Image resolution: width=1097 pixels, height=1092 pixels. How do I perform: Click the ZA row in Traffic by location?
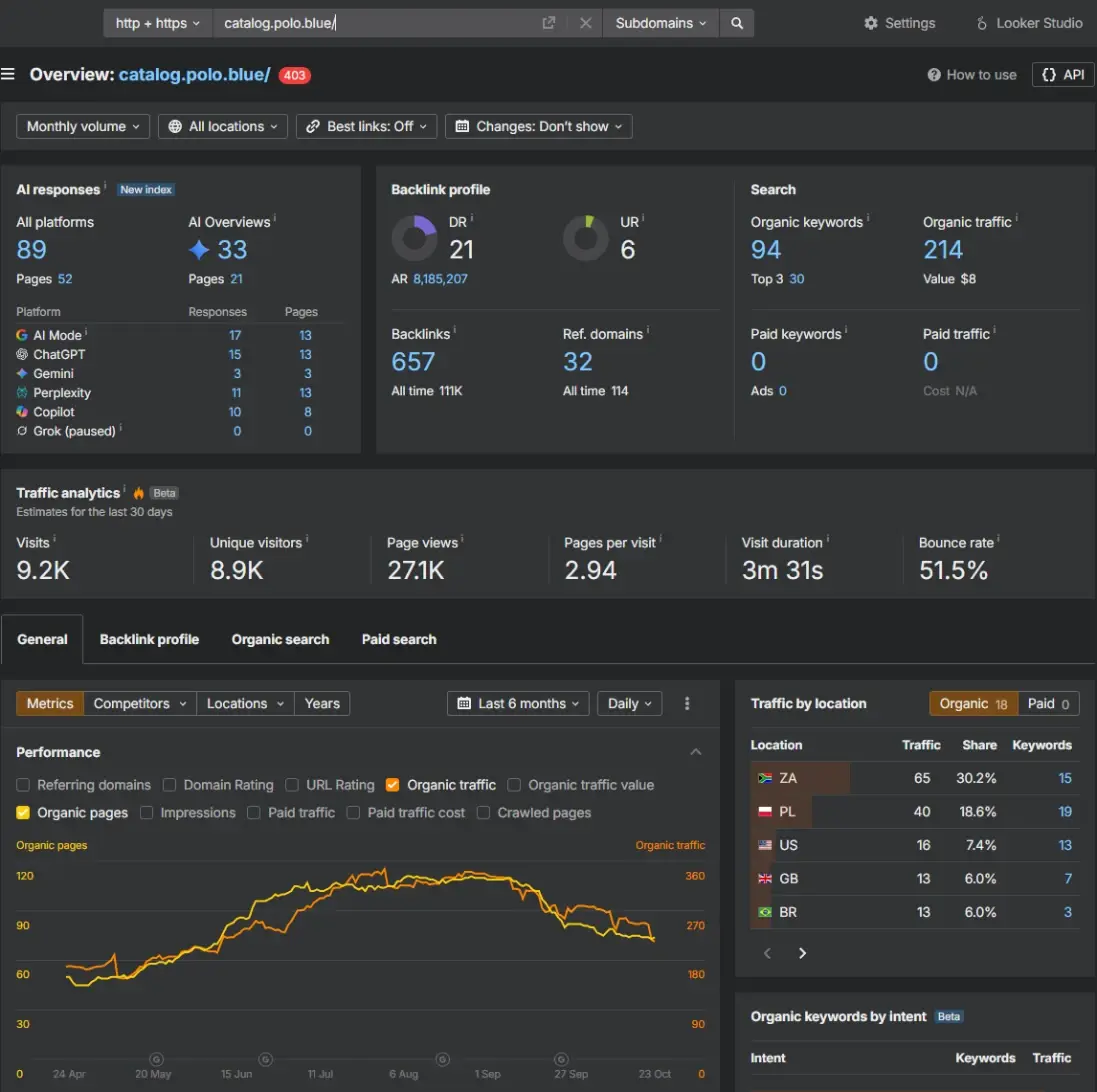tap(914, 778)
